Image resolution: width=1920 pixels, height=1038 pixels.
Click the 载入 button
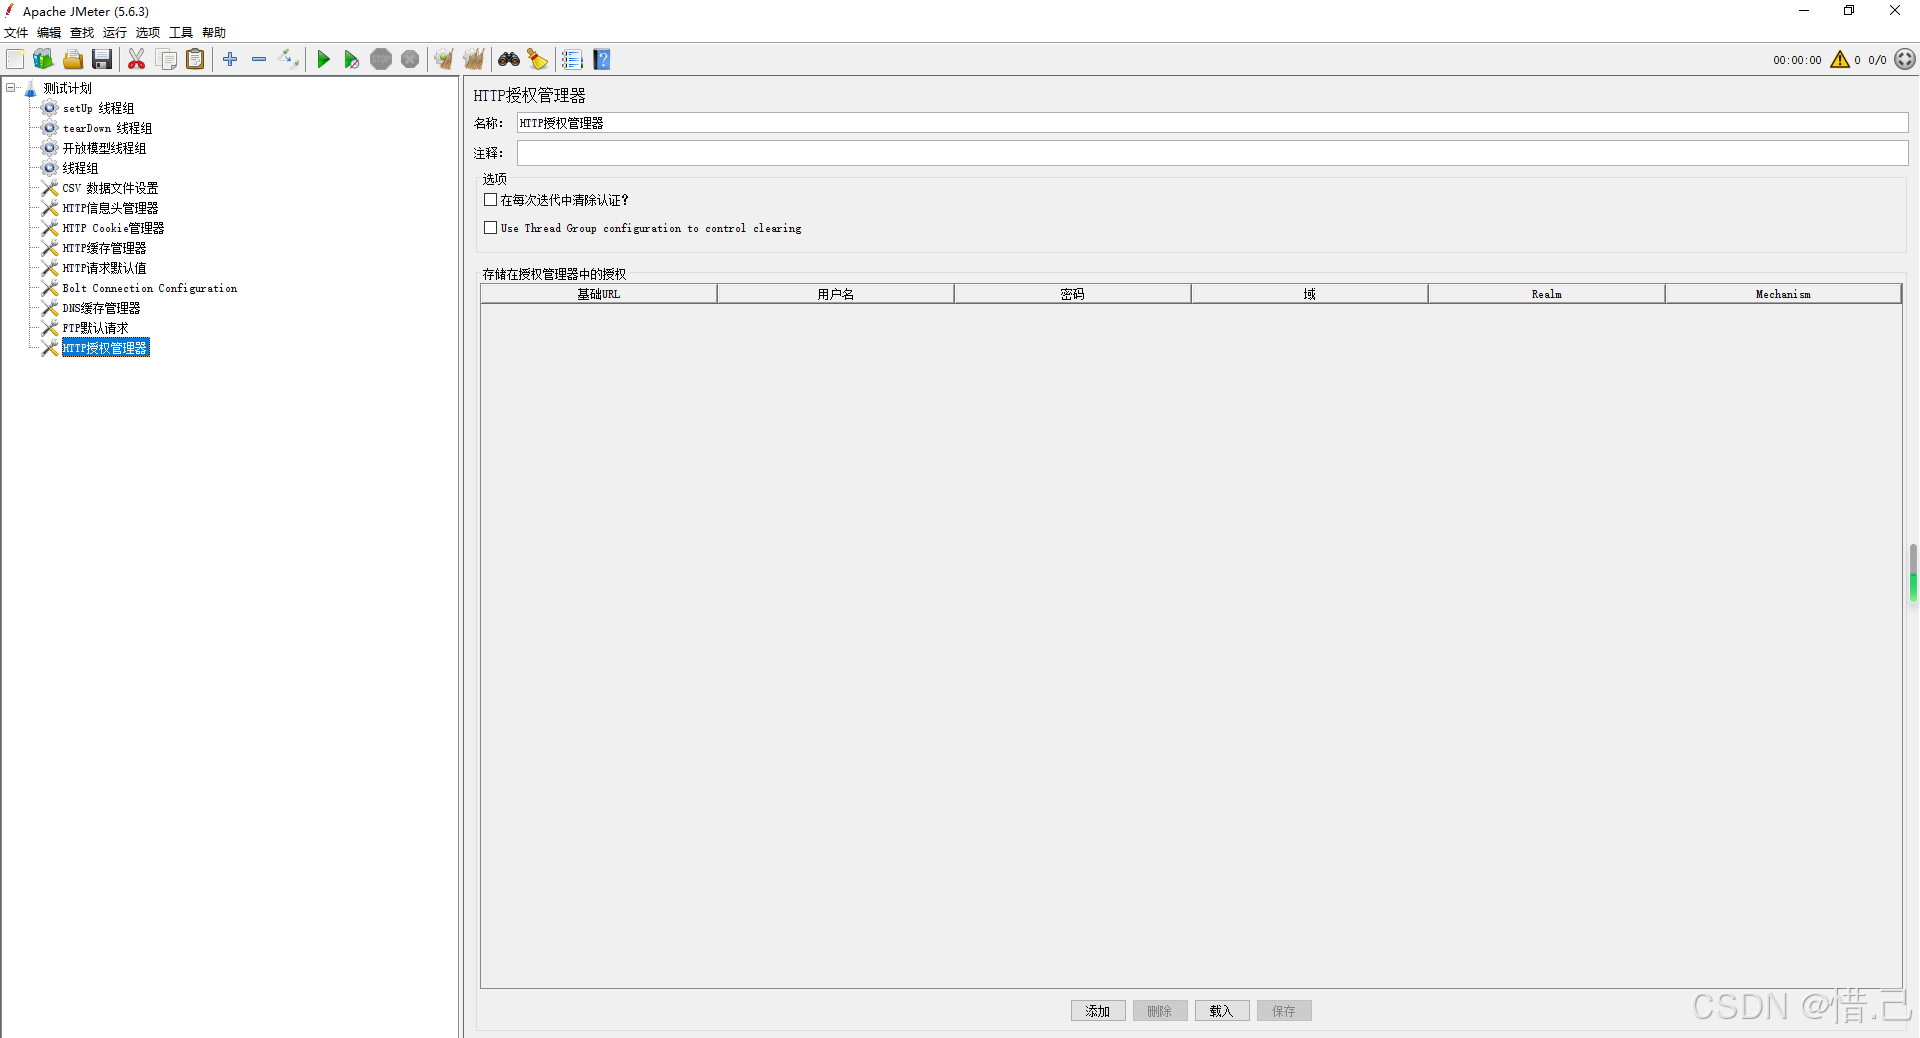[x=1221, y=1011]
